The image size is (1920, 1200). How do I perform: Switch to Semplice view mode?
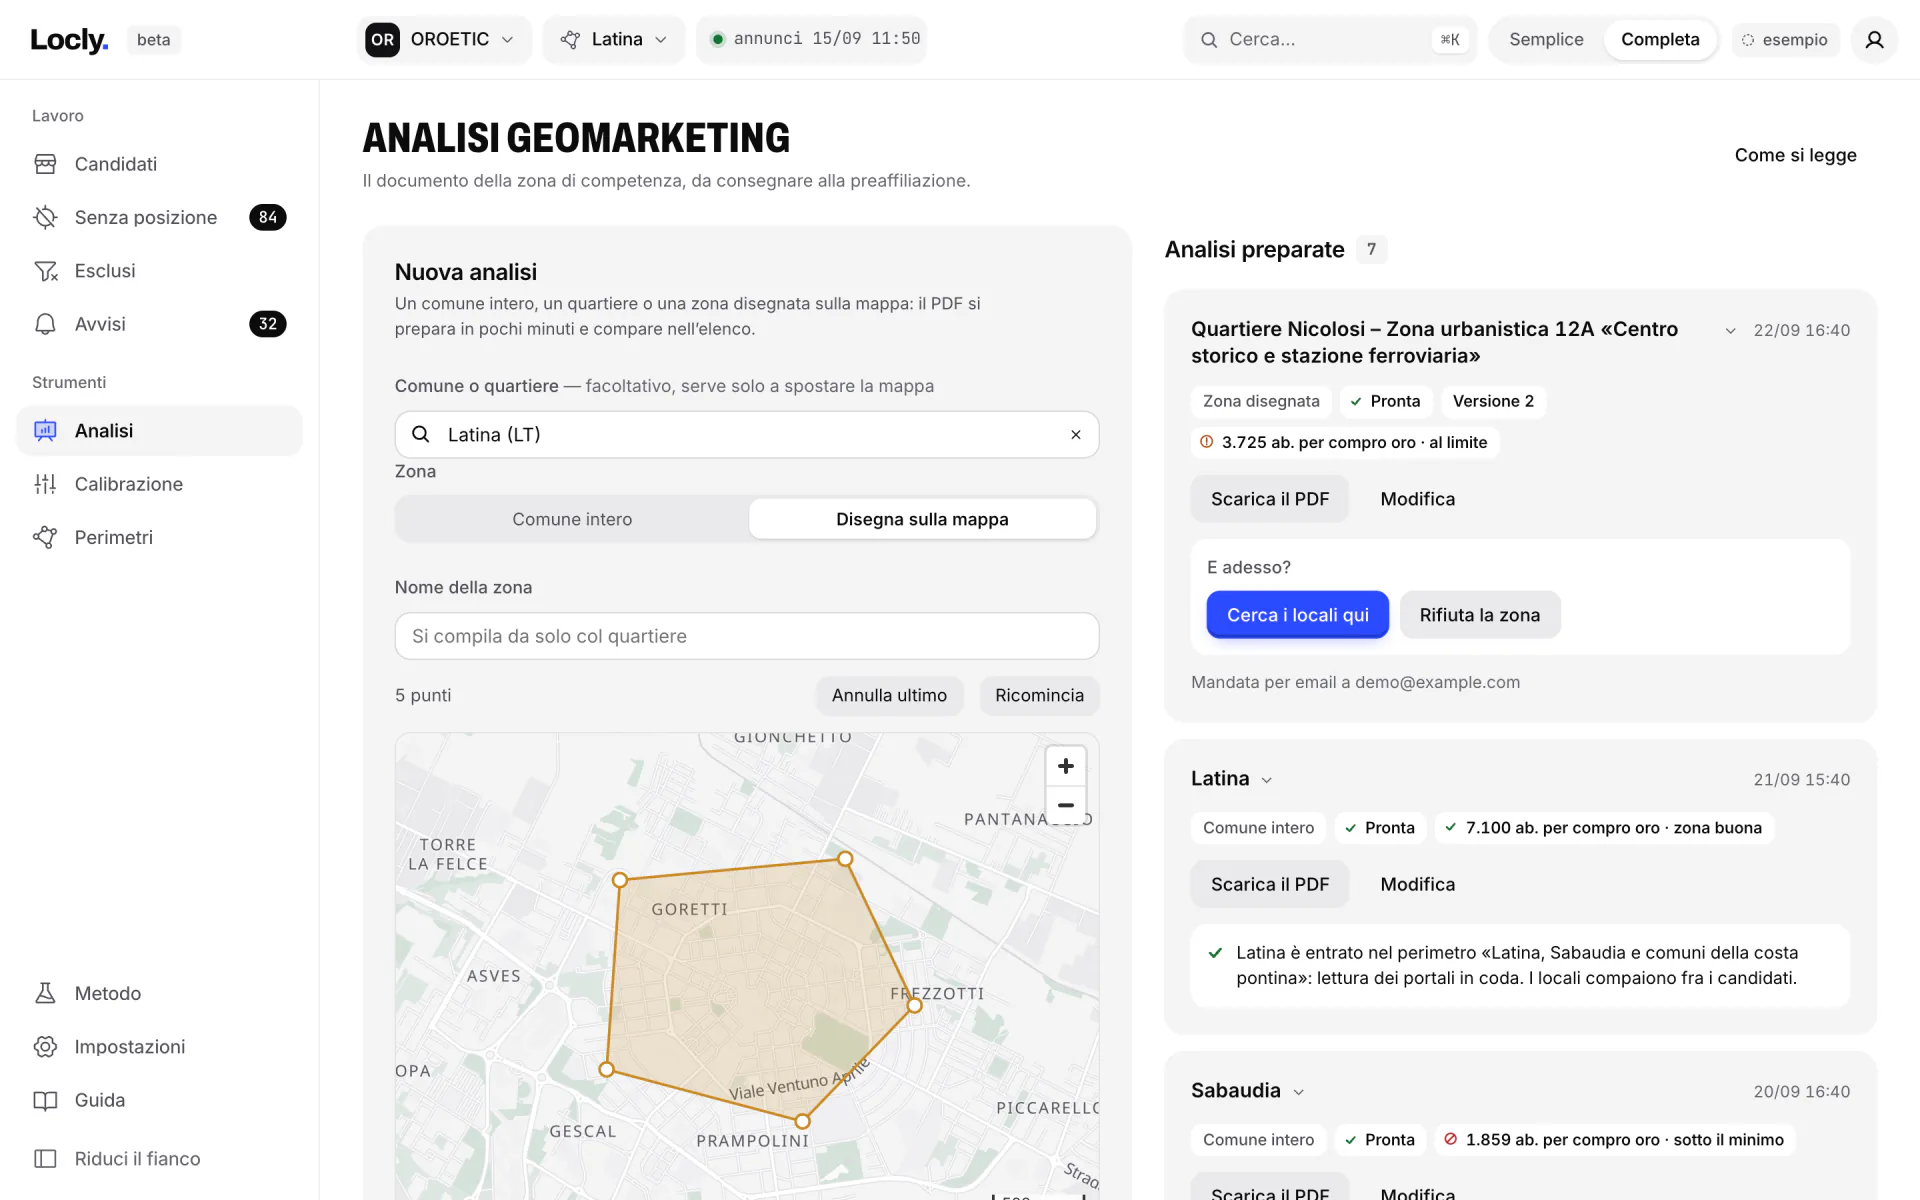pyautogui.click(x=1546, y=40)
